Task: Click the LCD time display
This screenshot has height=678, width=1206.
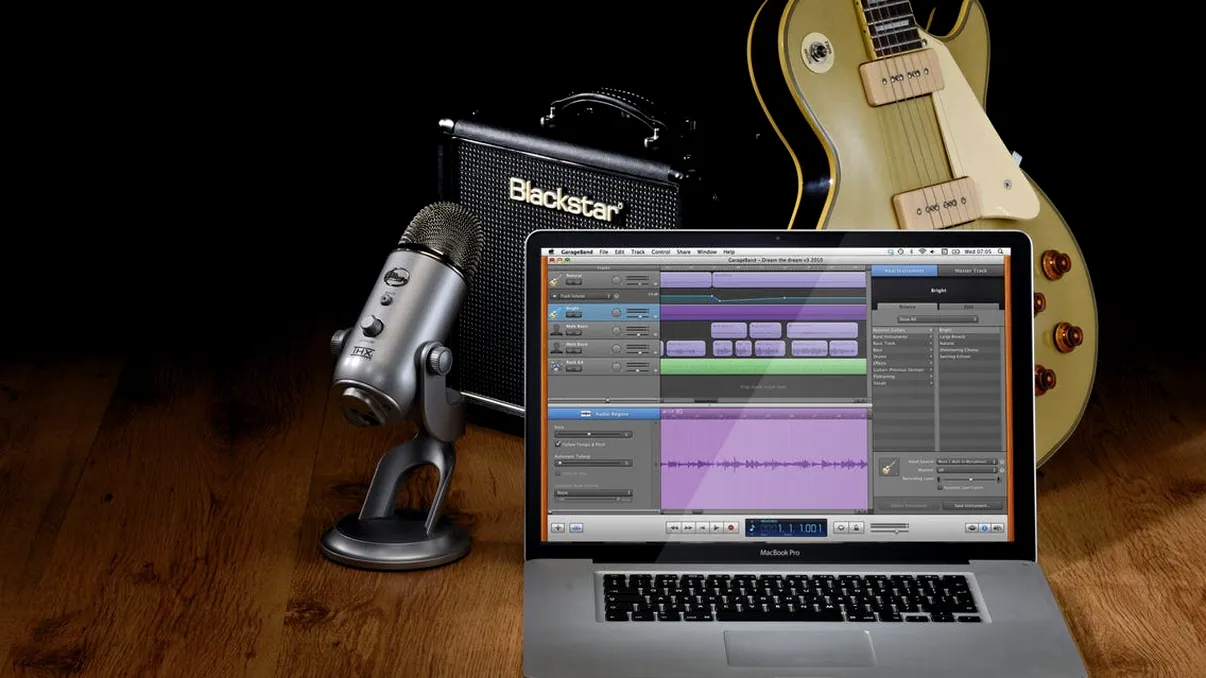Action: [x=786, y=528]
